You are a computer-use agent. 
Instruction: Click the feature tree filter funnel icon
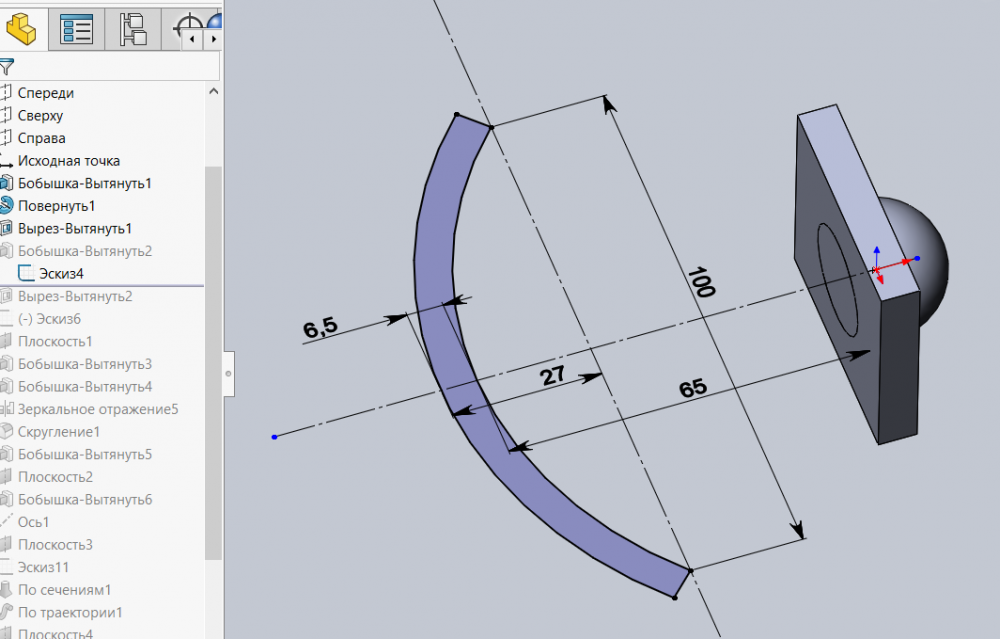pyautogui.click(x=7, y=67)
